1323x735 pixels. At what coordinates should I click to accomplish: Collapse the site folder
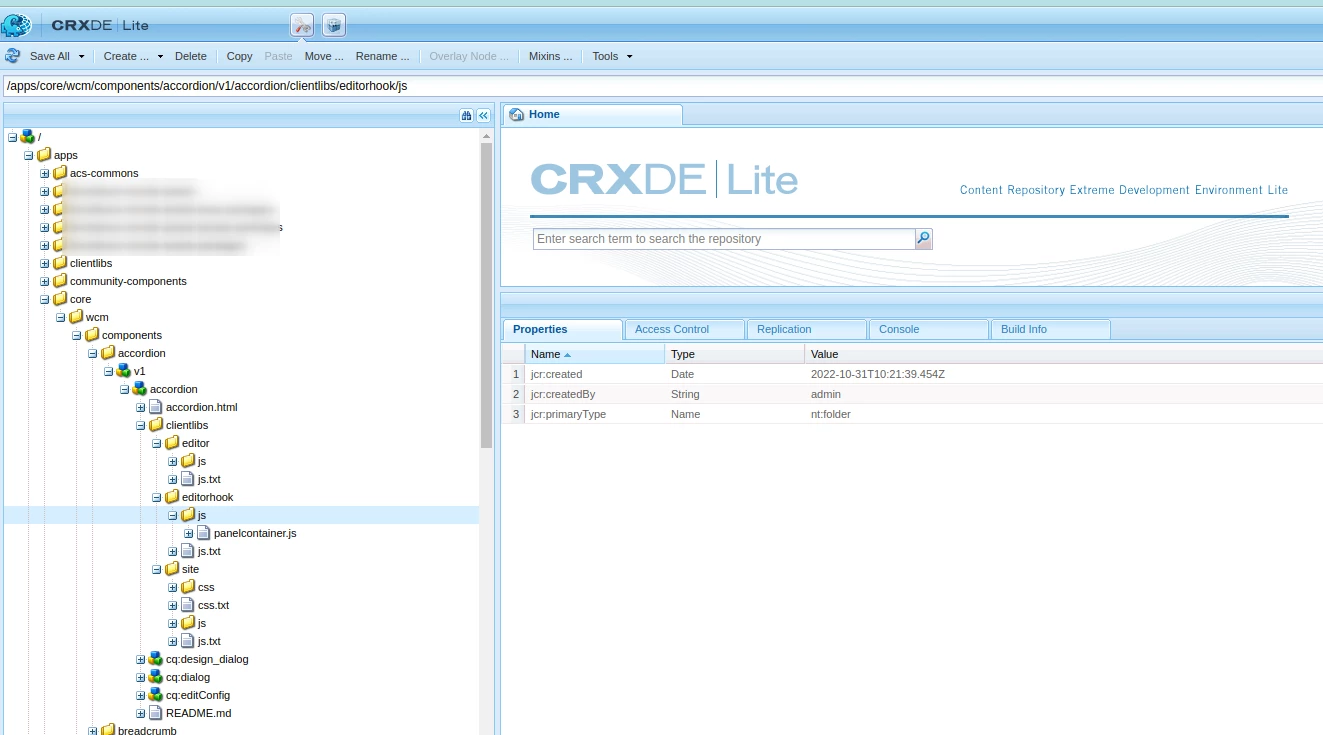(x=157, y=569)
